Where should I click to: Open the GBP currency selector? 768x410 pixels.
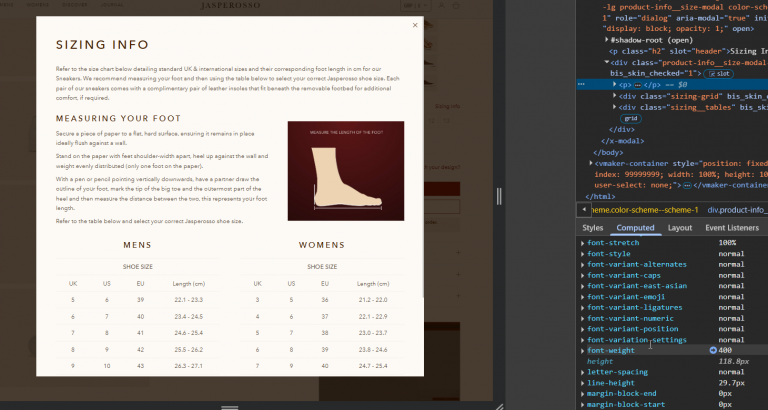tap(416, 5)
